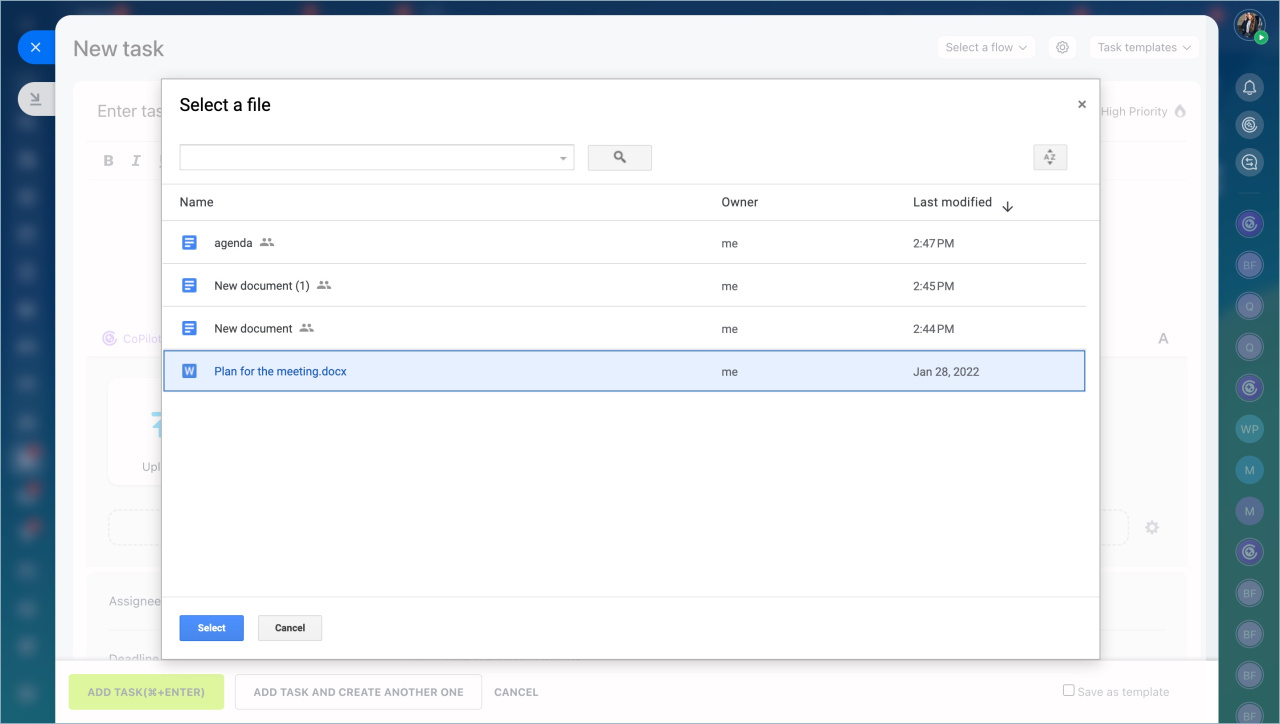Viewport: 1280px width, 724px height.
Task: Open the user profile avatar
Action: click(1249, 25)
